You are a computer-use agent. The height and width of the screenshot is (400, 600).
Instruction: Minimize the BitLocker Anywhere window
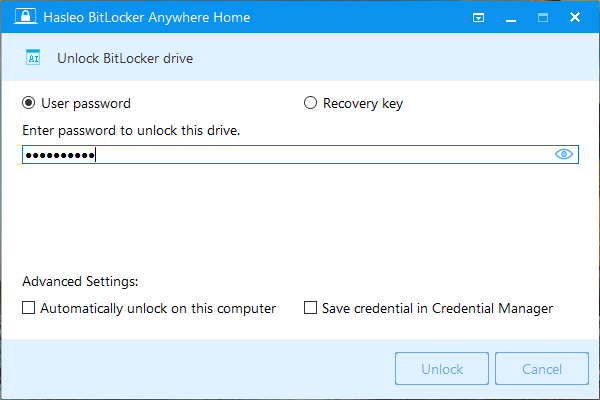511,18
